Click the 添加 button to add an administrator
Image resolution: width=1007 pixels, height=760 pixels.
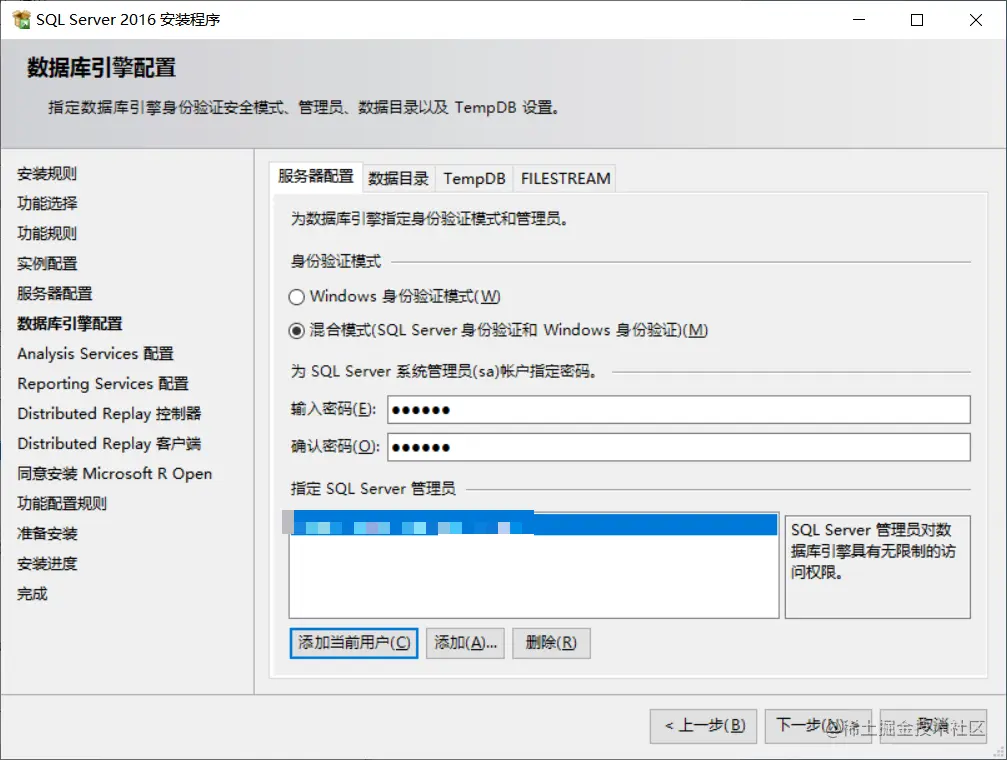tap(464, 643)
